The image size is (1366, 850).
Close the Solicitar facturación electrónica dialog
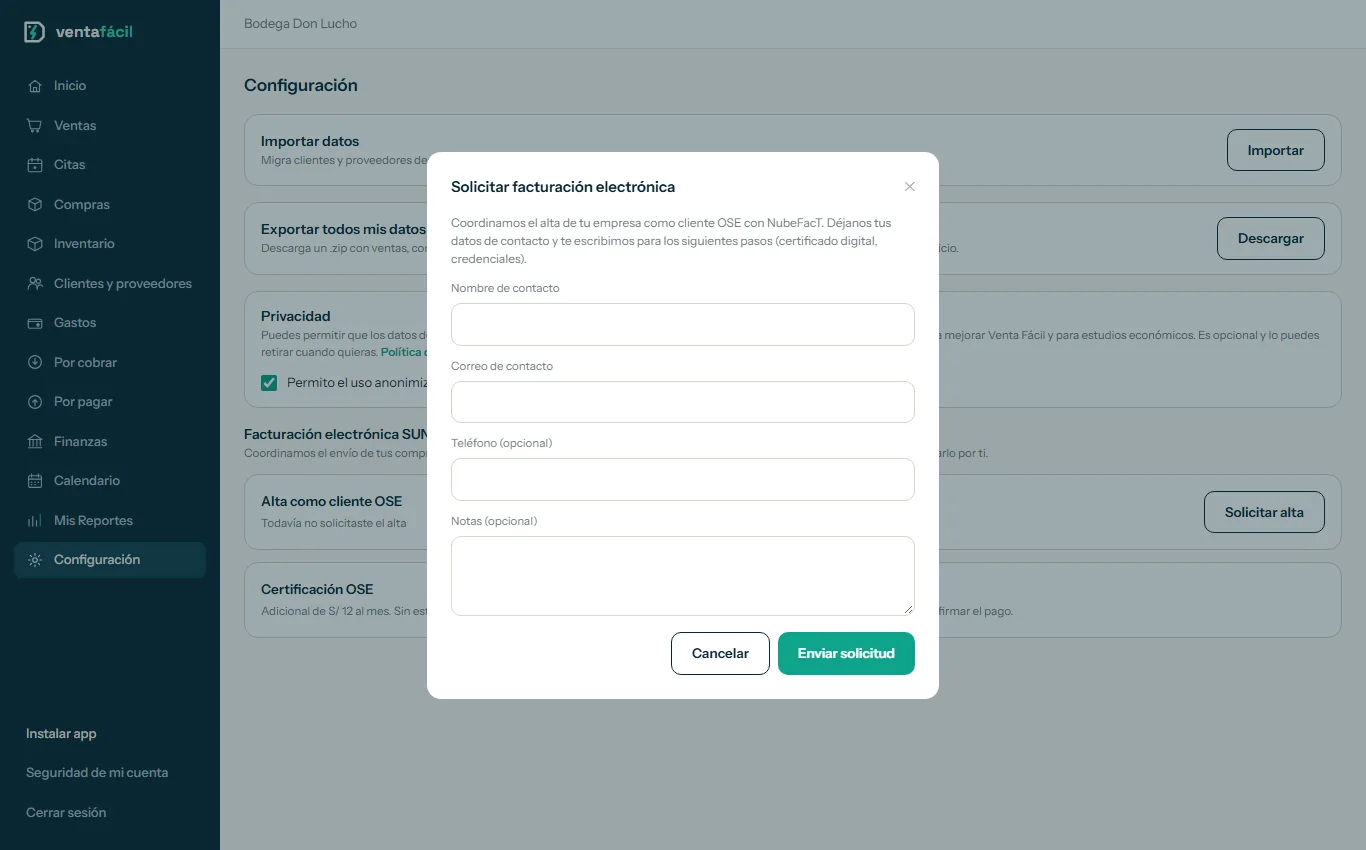click(x=910, y=187)
